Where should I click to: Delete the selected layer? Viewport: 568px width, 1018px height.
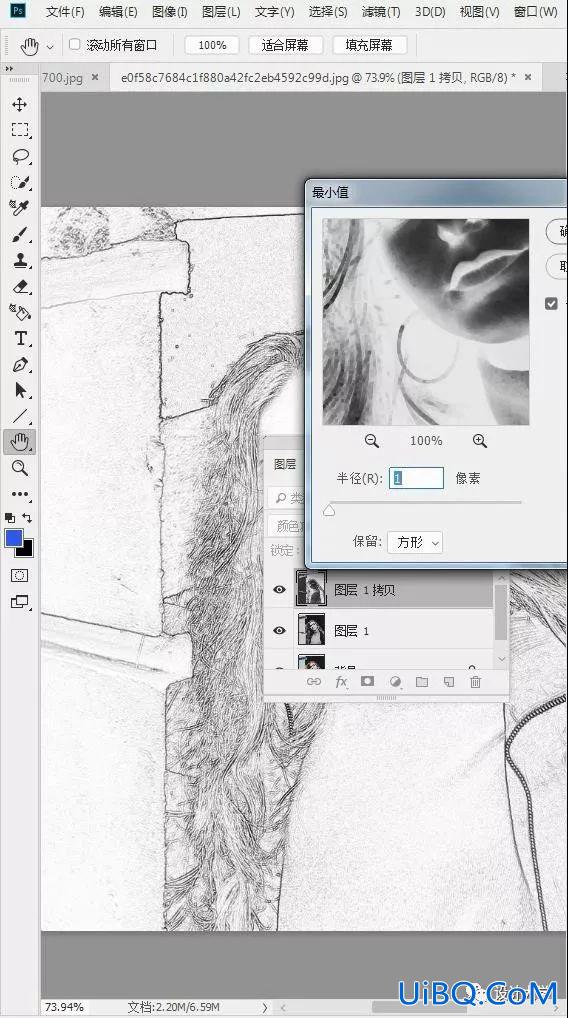(x=476, y=682)
